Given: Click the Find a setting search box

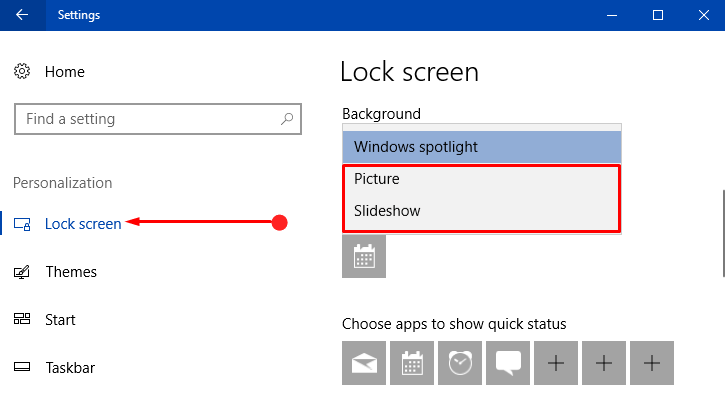Looking at the screenshot, I should click(x=158, y=119).
